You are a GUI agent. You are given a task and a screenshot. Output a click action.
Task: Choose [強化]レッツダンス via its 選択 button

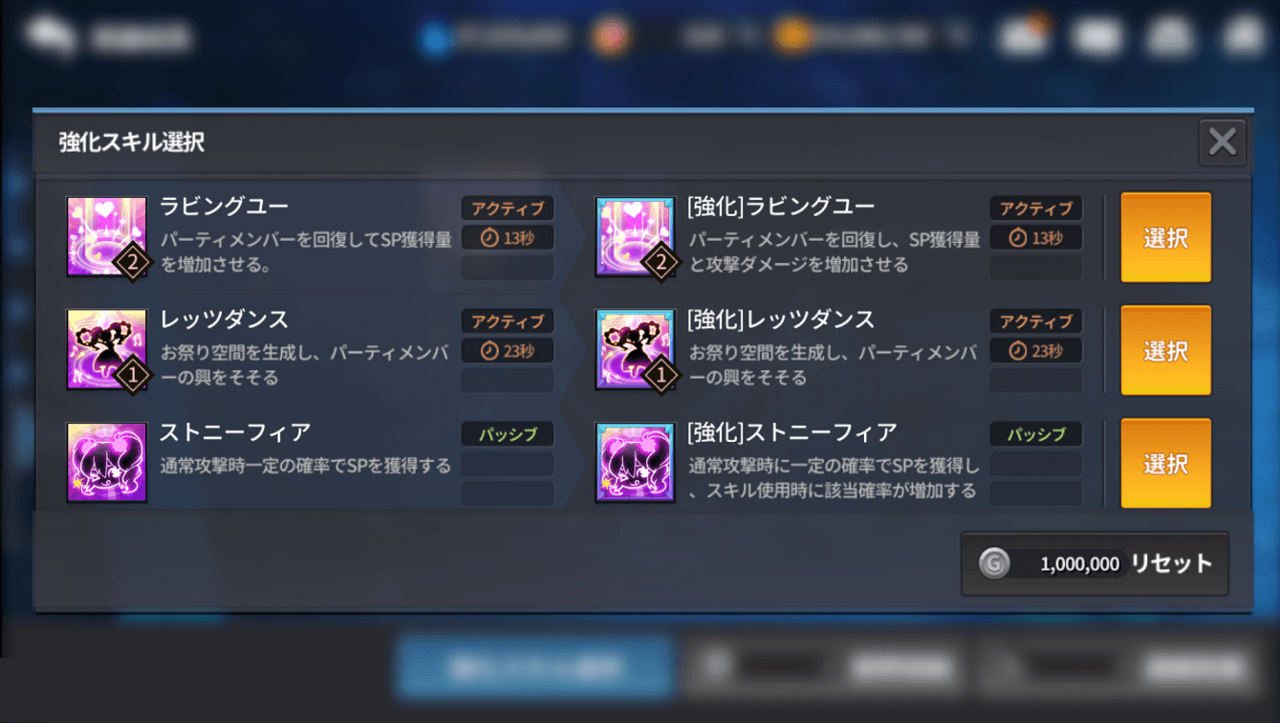[x=1166, y=350]
